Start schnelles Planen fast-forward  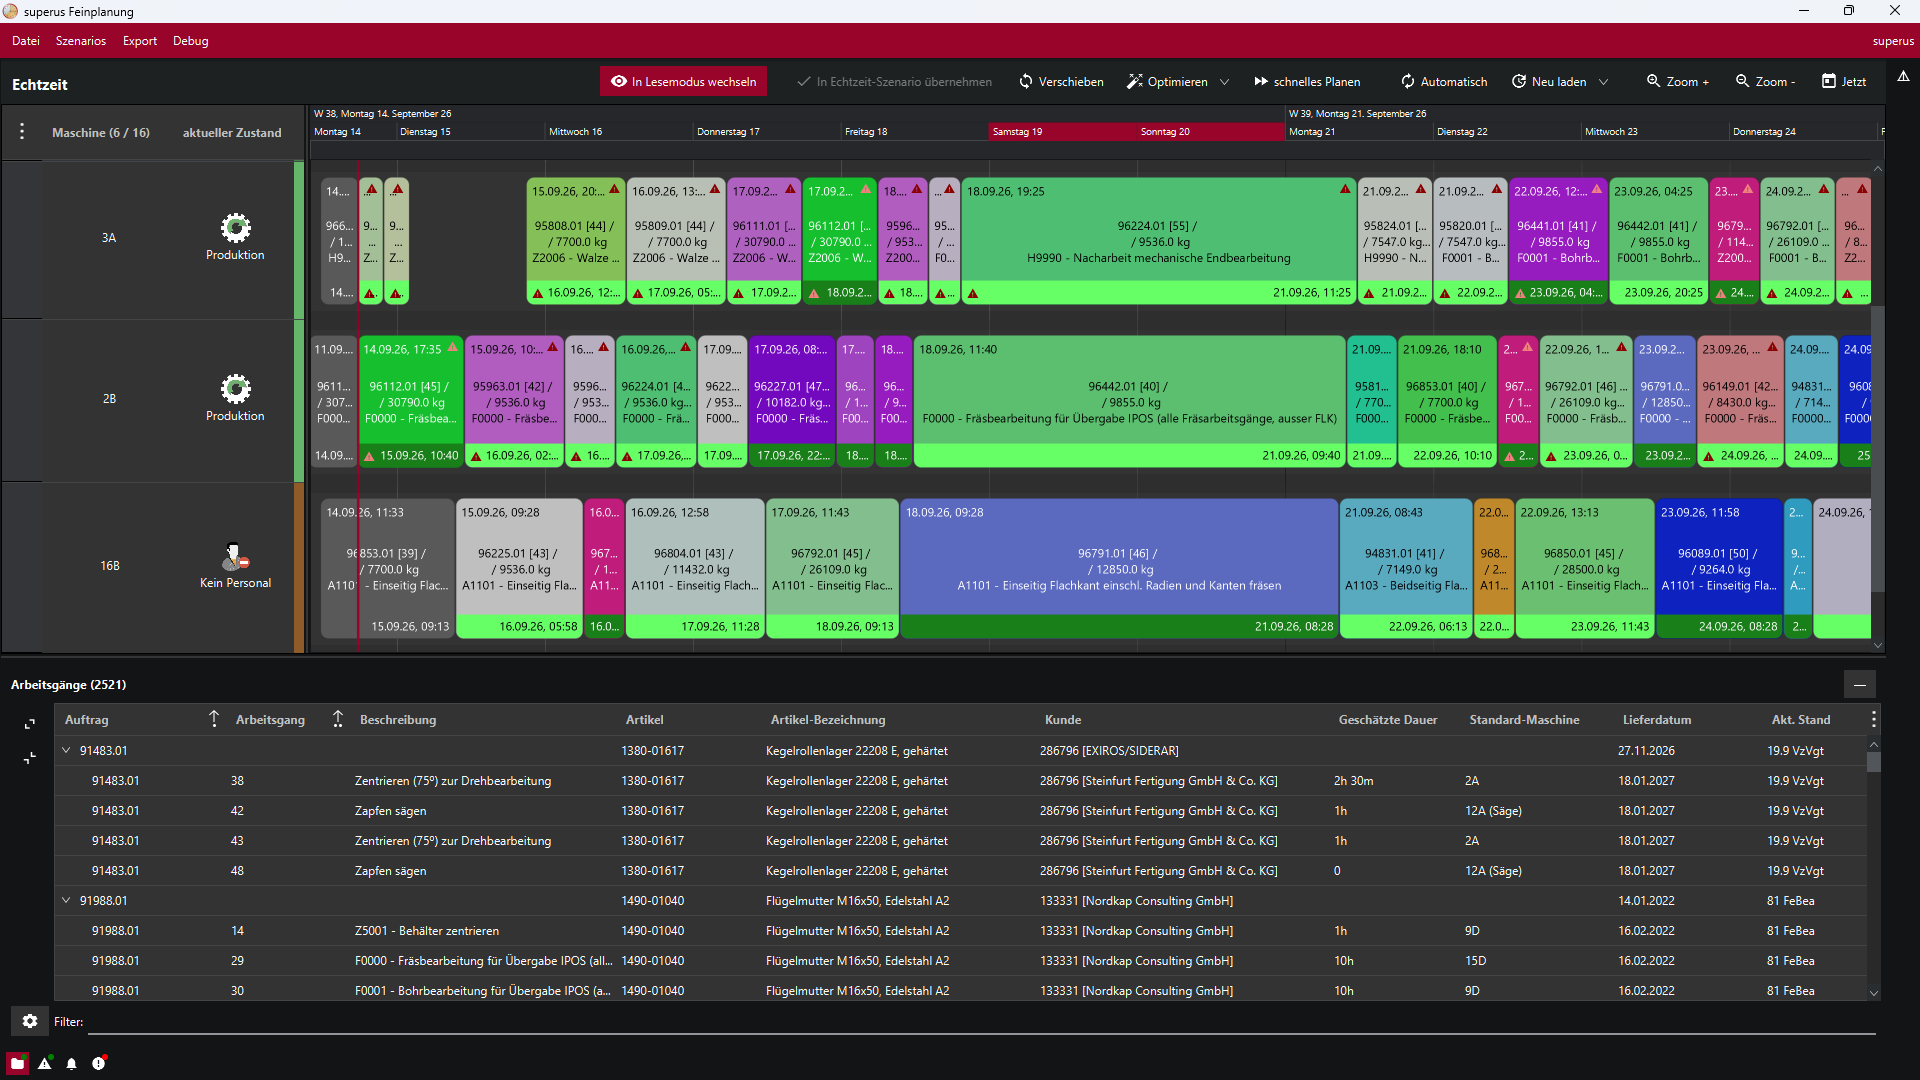[1308, 82]
